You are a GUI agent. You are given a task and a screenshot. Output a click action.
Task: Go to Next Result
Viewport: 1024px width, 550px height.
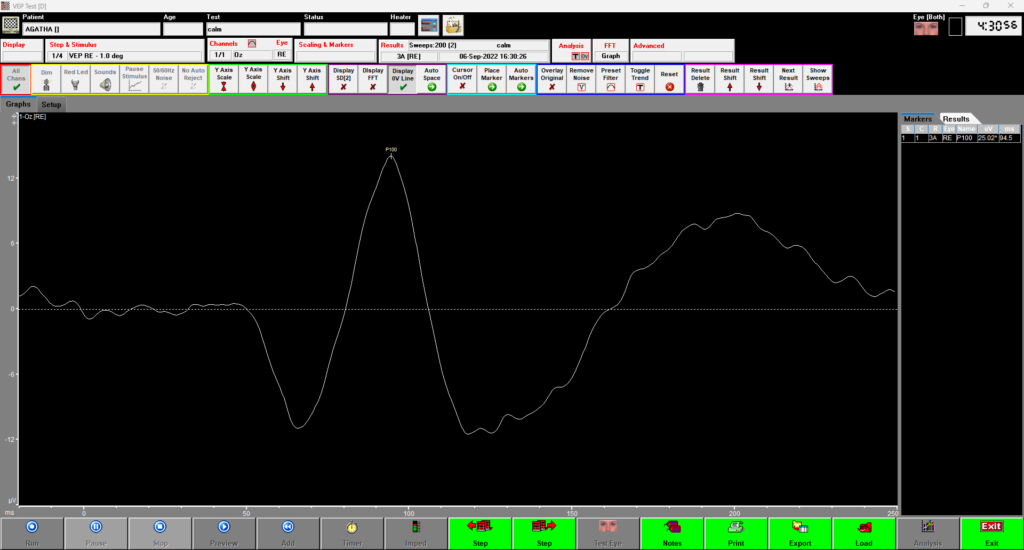(788, 80)
